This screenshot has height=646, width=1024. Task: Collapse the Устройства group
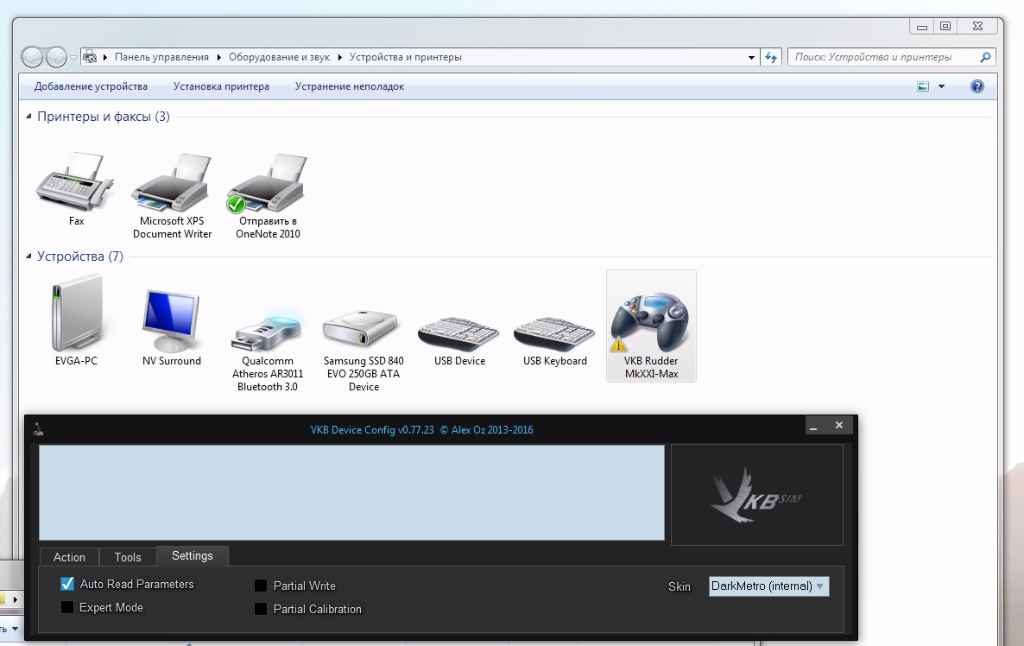[x=28, y=257]
